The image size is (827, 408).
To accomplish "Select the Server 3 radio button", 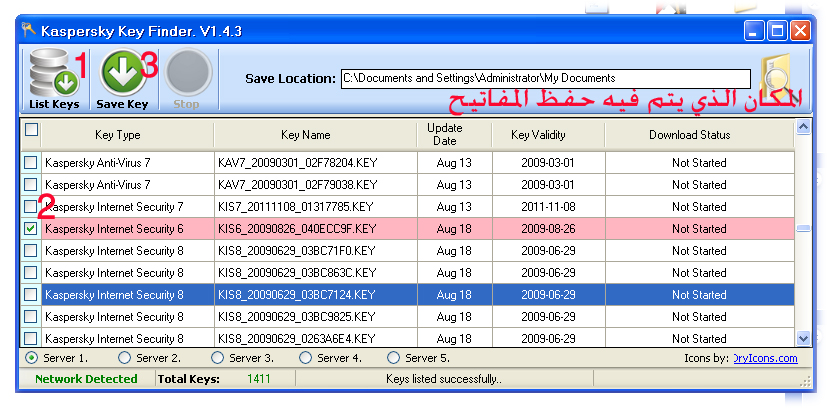I will pyautogui.click(x=217, y=358).
